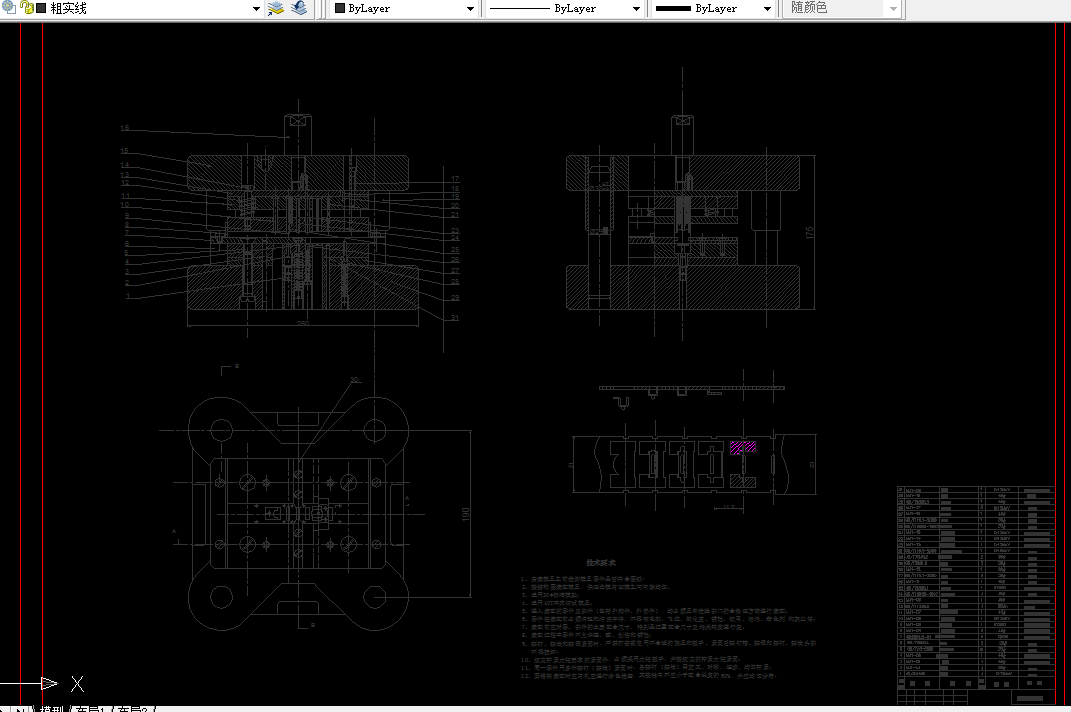Select the 技术要求 heading text
This screenshot has height=712, width=1071.
point(601,563)
